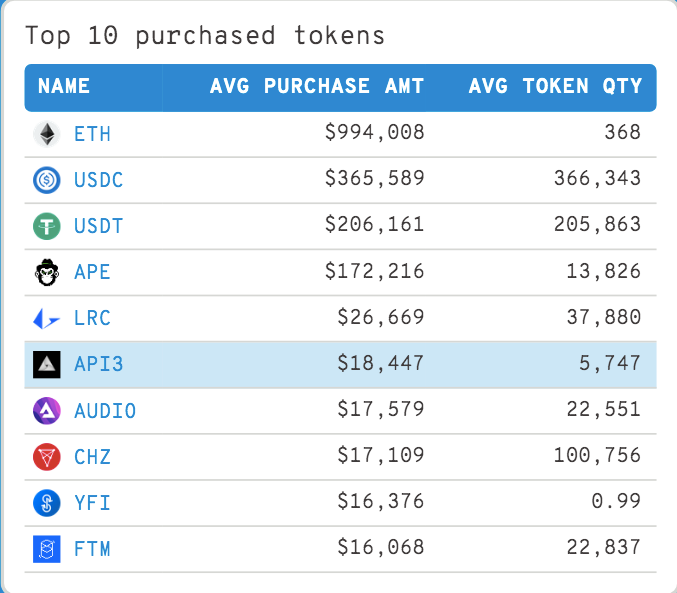Click the black API3 triangle icon
This screenshot has height=593, width=677.
click(46, 364)
